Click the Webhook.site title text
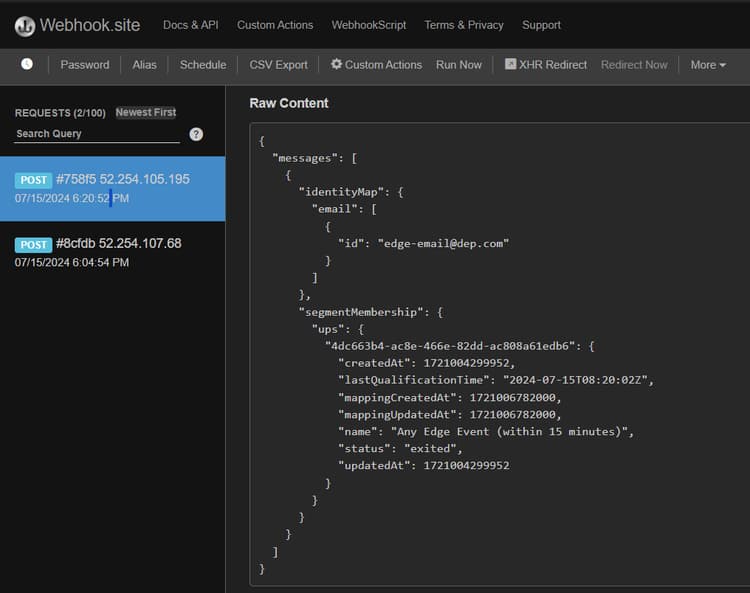750x593 pixels. (x=90, y=25)
